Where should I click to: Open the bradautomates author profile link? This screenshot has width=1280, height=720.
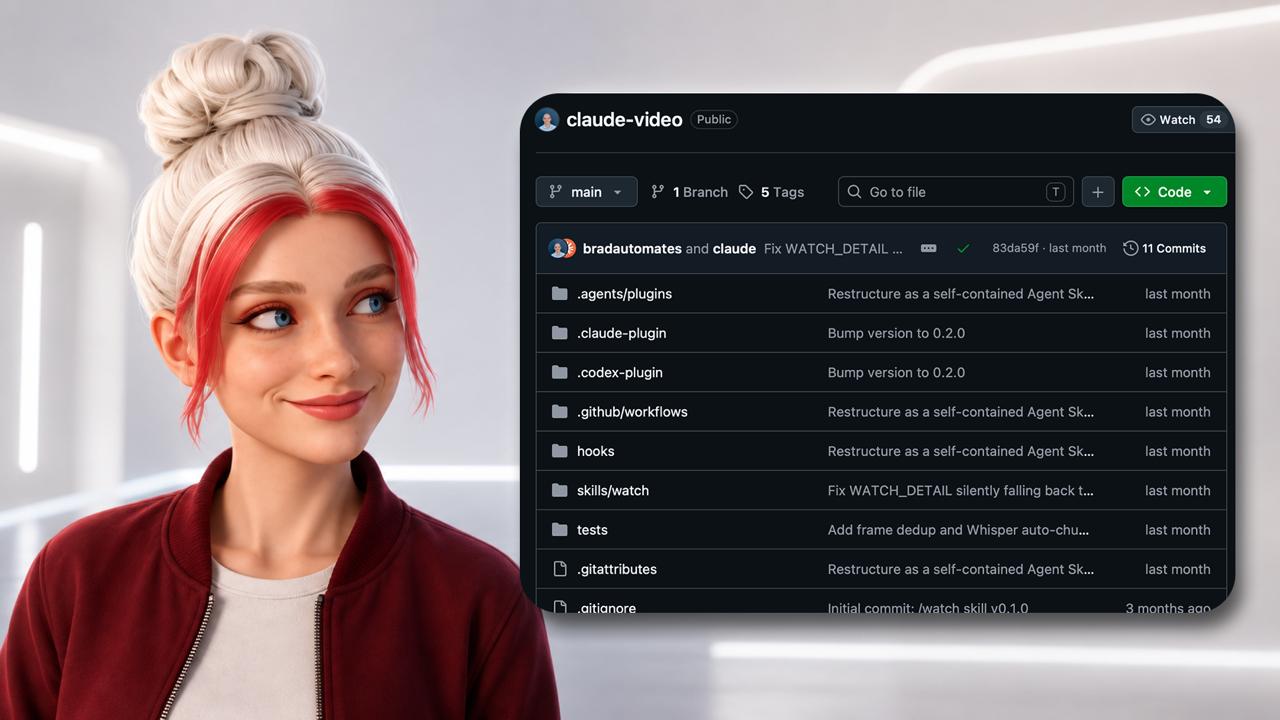[632, 248]
